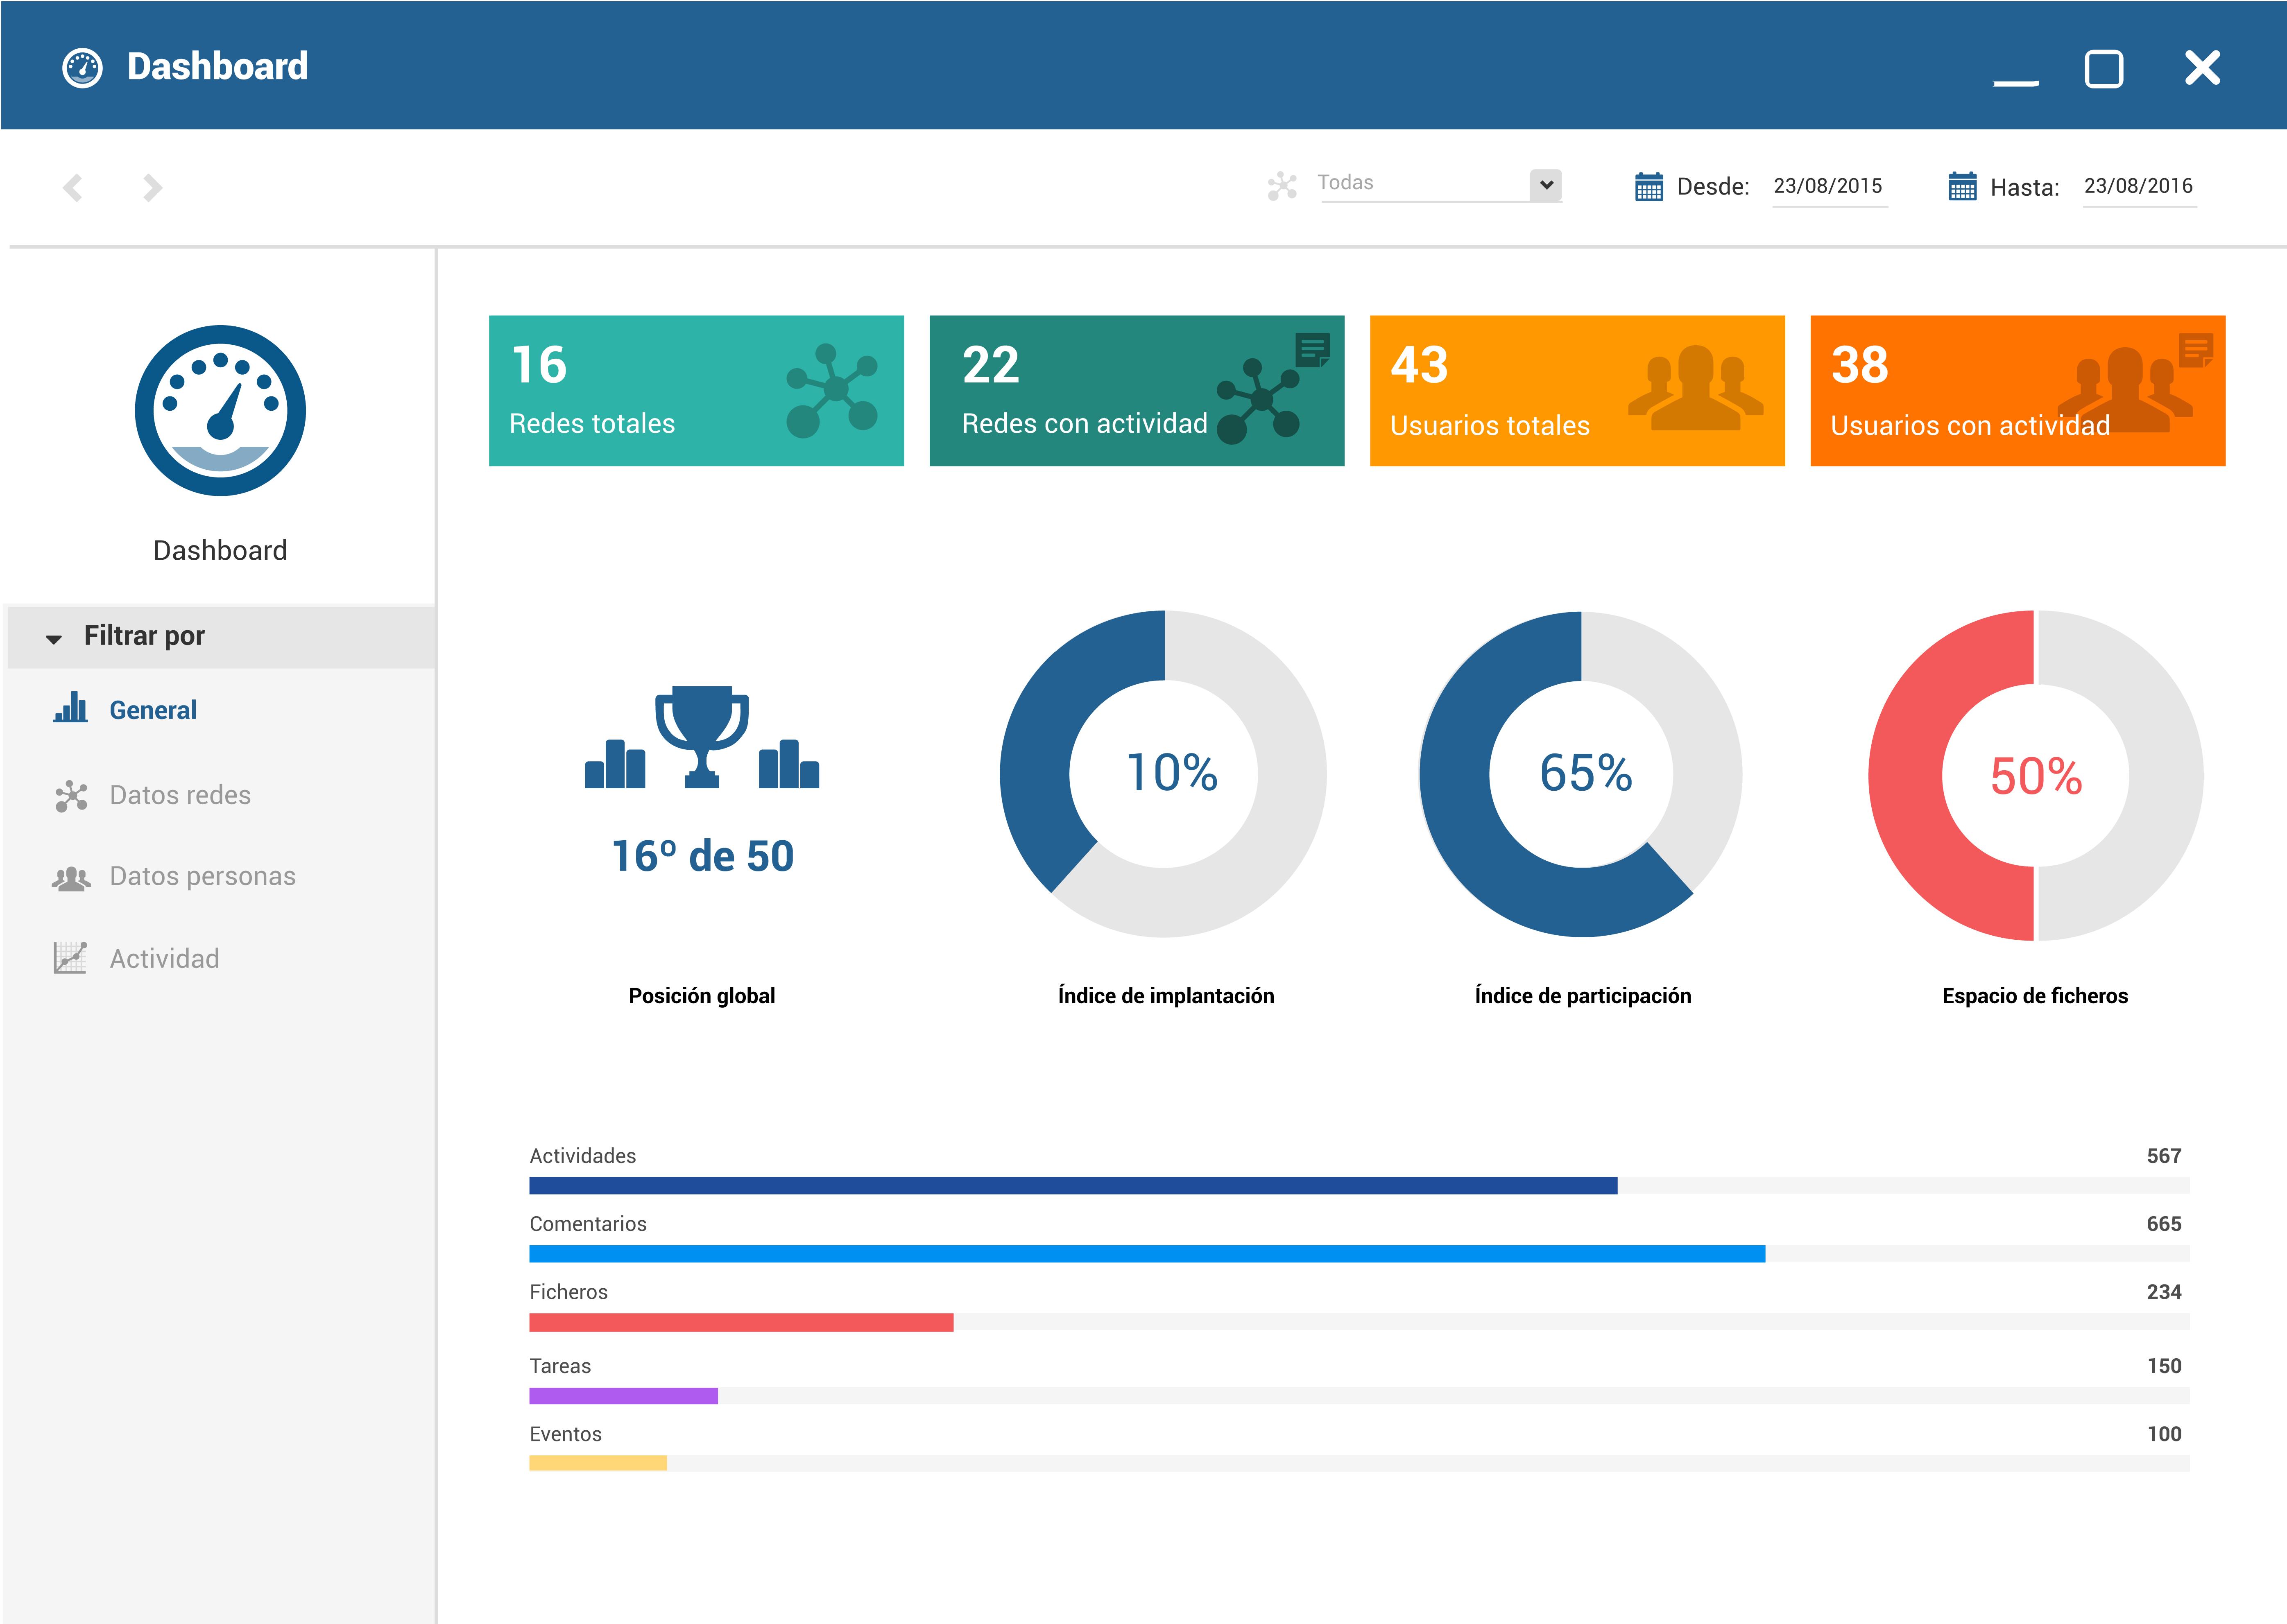This screenshot has width=2287, height=1624.
Task: Click the "Índice de implantación" label
Action: [1166, 995]
